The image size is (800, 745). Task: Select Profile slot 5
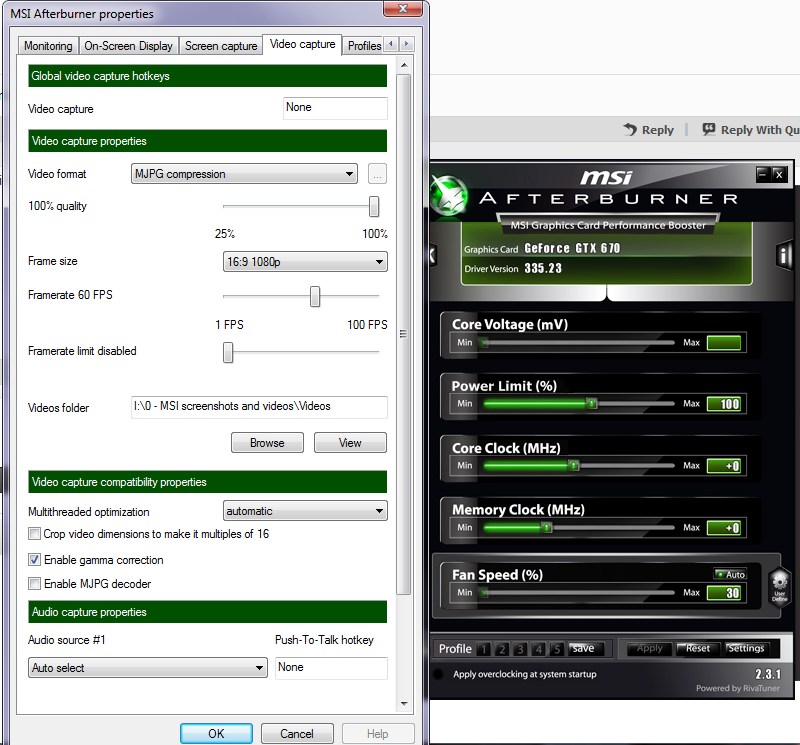coord(557,649)
